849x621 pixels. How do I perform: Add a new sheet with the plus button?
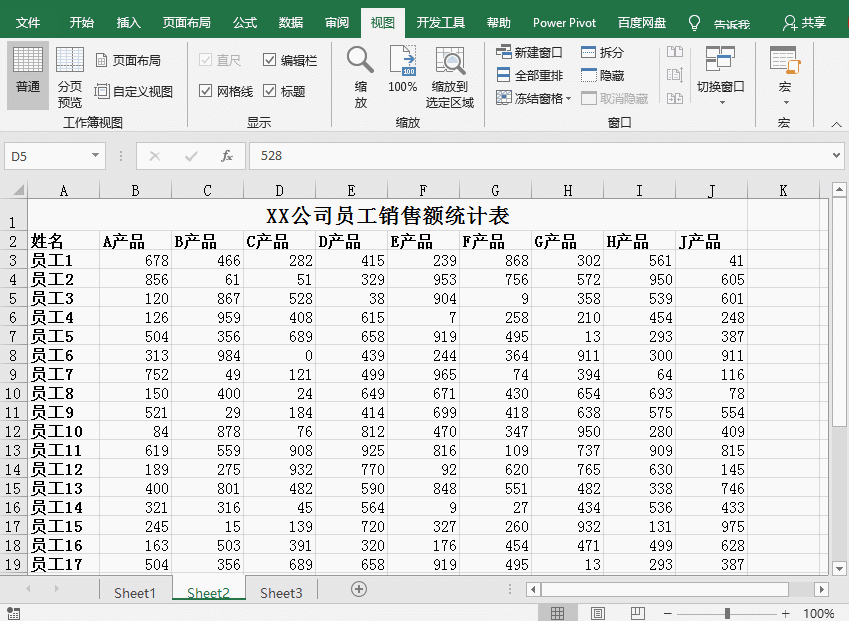coord(357,592)
